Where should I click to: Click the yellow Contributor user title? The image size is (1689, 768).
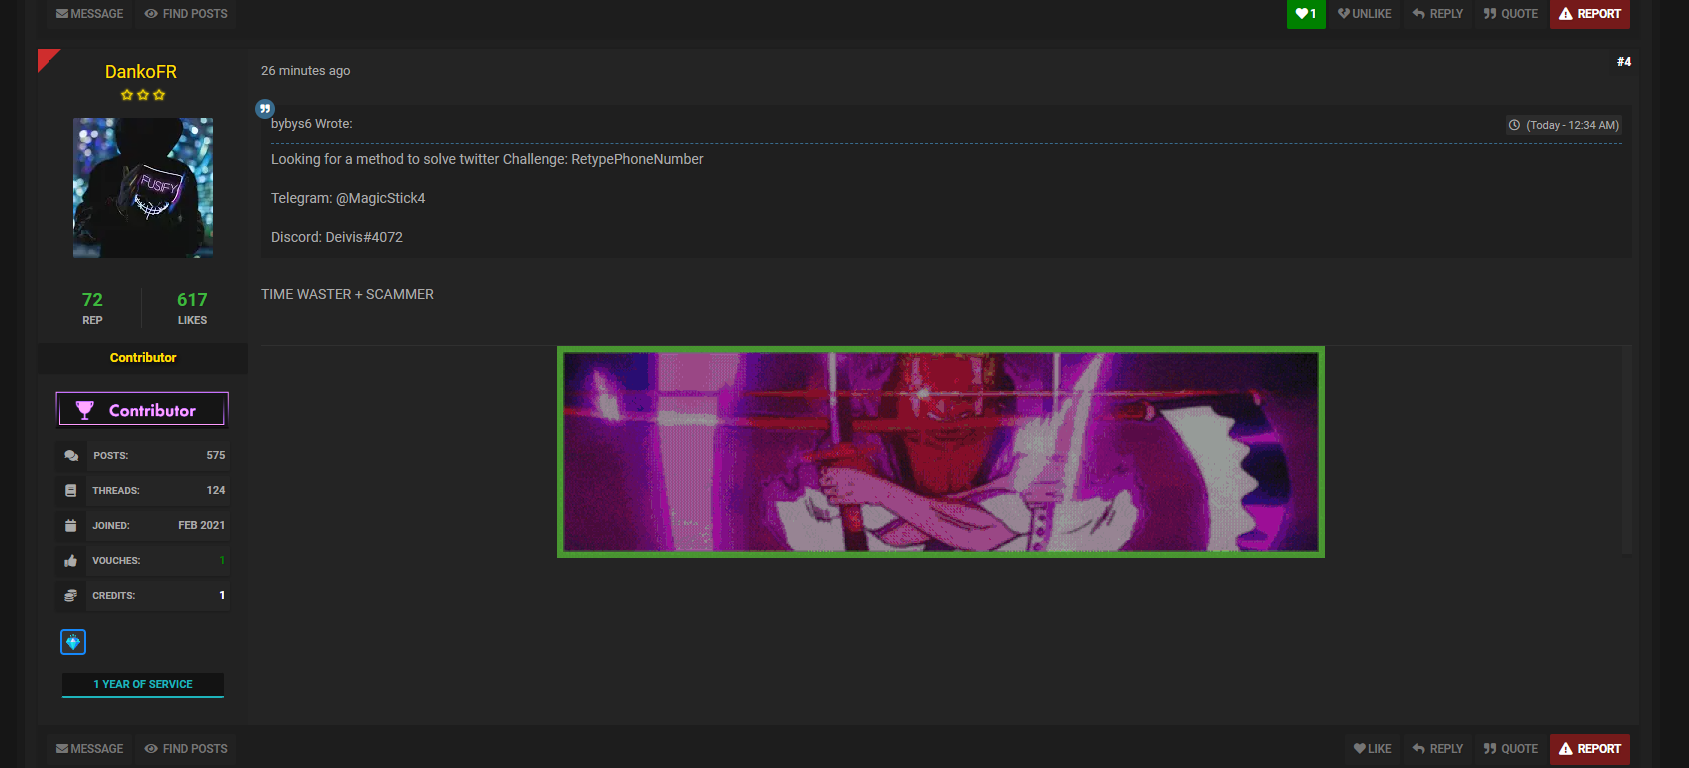click(x=143, y=358)
